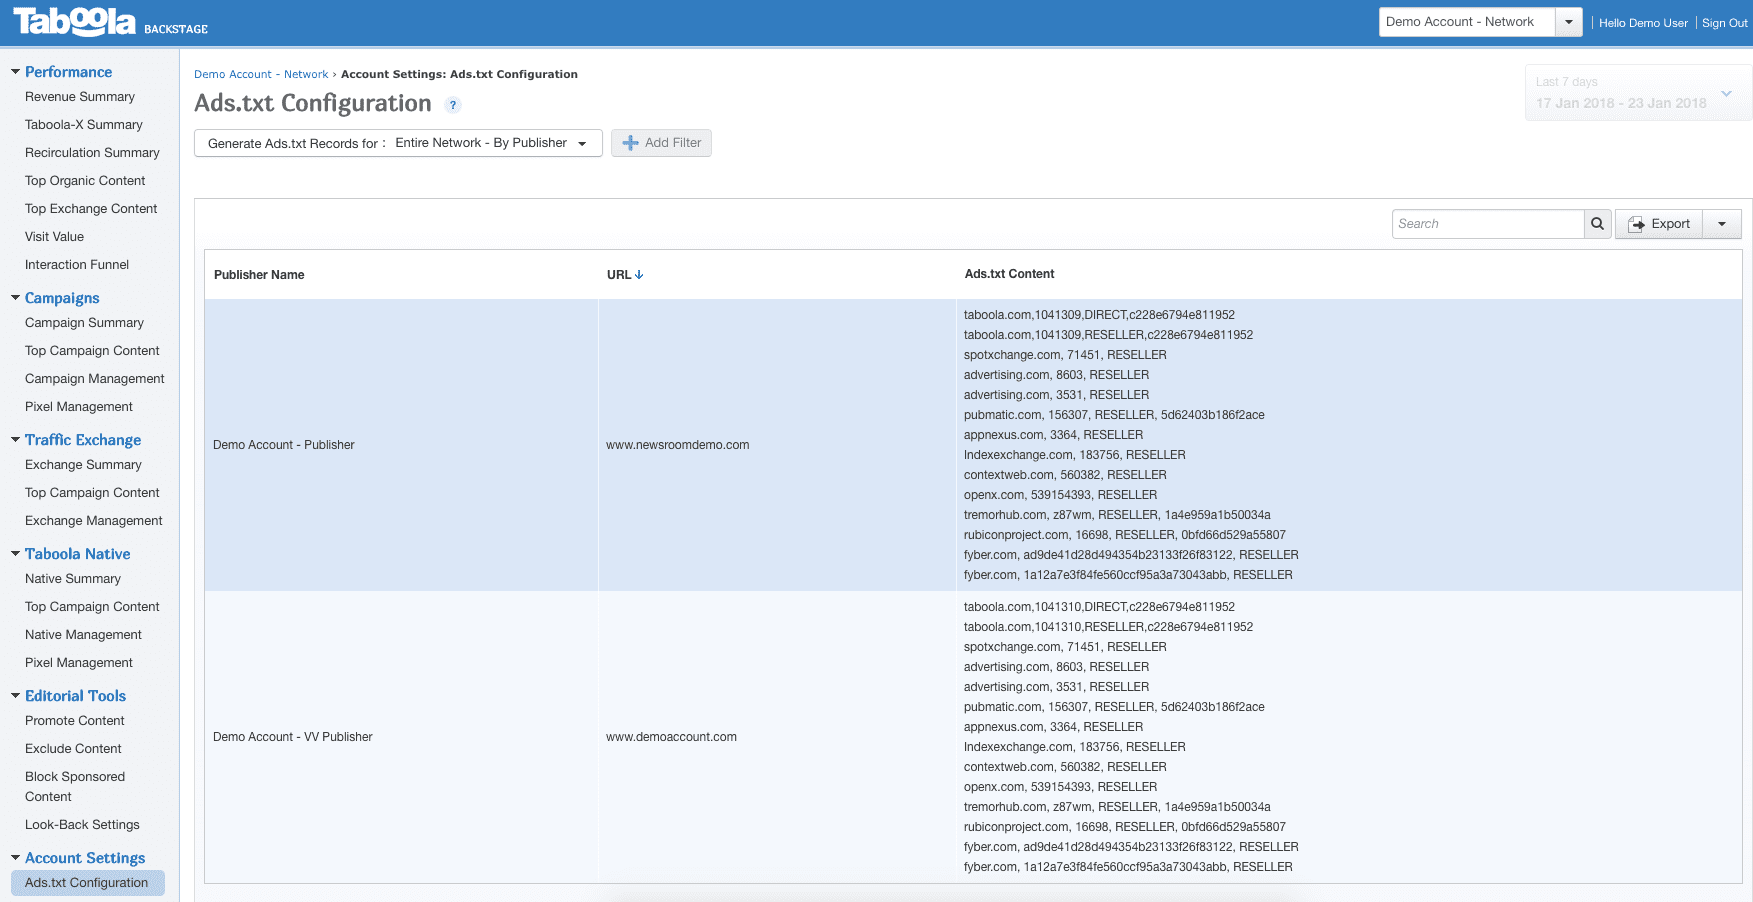Viewport: 1753px width, 902px height.
Task: Click the Ads.txt Content column header
Action: point(1009,274)
